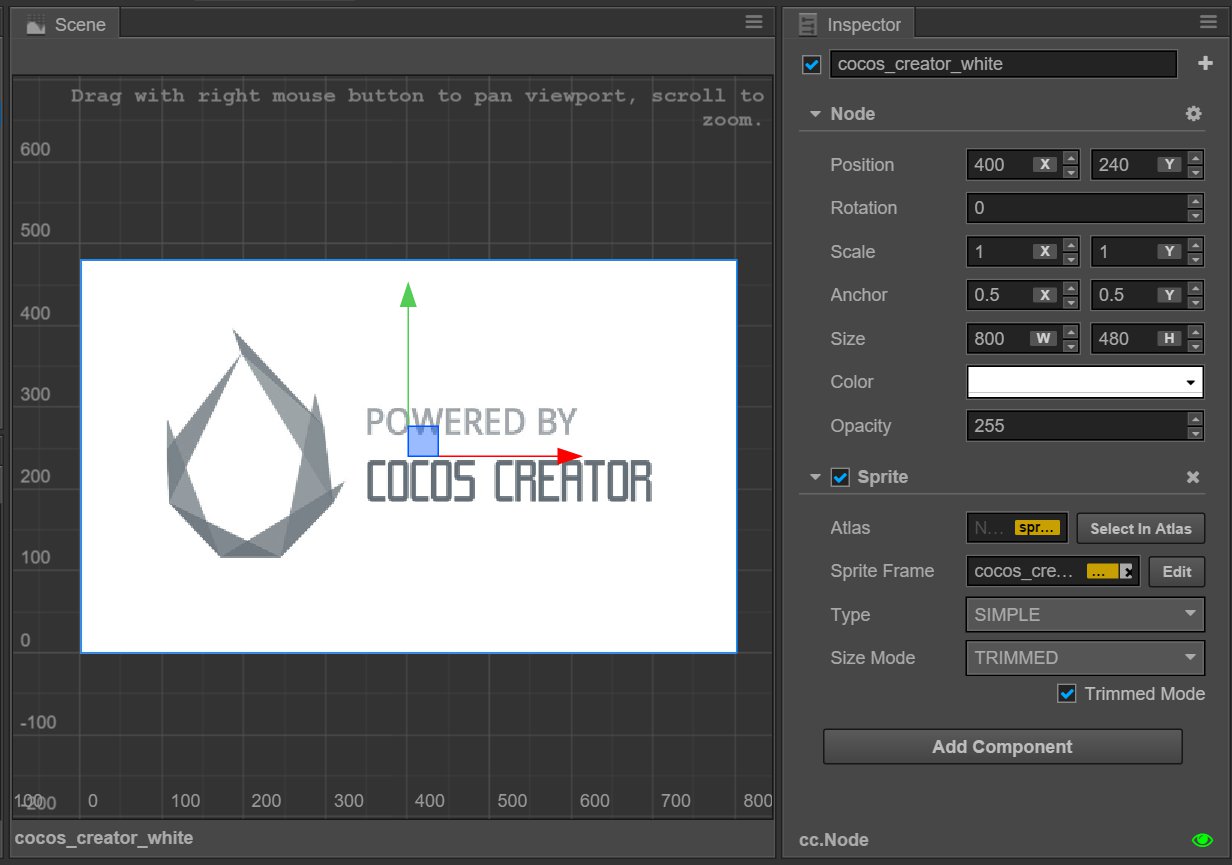The image size is (1232, 865).
Task: Open the Size Mode dropdown showing TRIMMED
Action: 1085,658
